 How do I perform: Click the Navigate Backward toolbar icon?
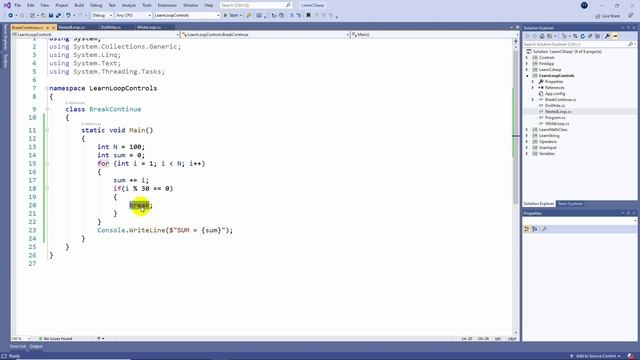click(x=11, y=16)
